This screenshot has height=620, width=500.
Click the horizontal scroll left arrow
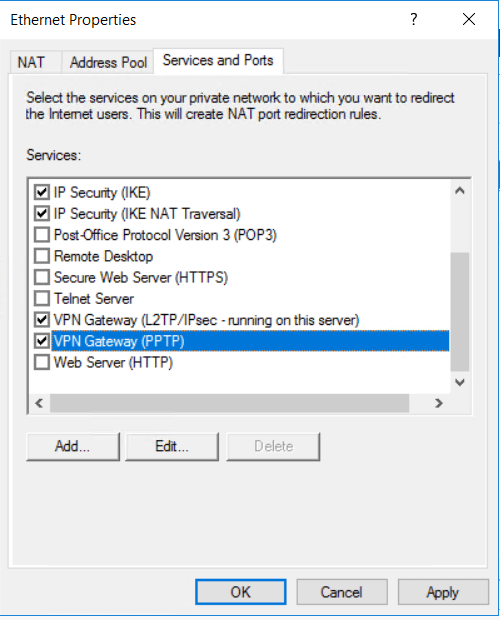39,403
